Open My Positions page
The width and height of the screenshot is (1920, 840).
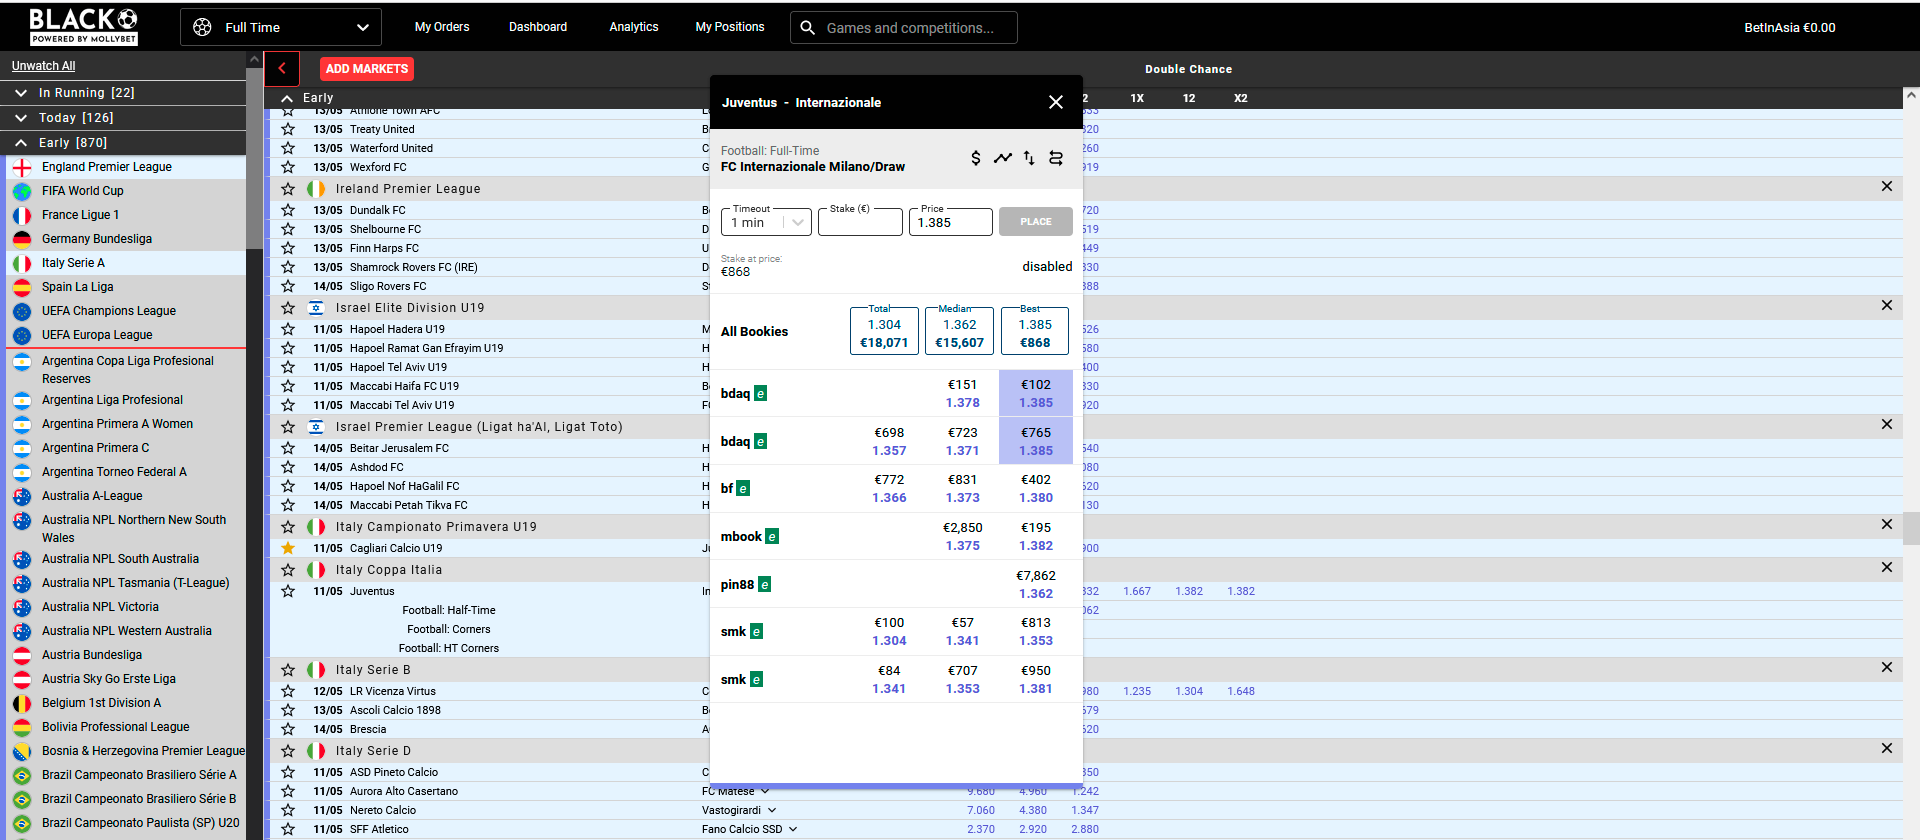tap(730, 27)
